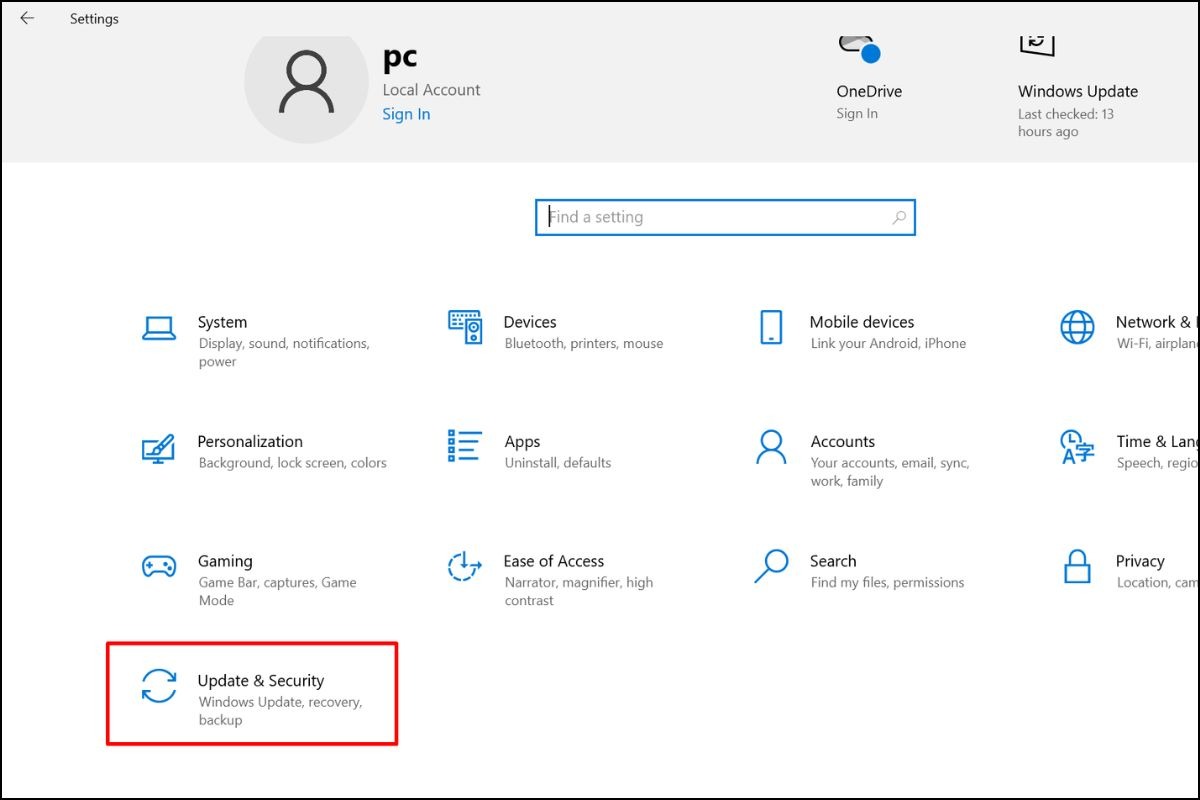Image resolution: width=1200 pixels, height=800 pixels.
Task: Click the System laptop icon
Action: click(159, 328)
